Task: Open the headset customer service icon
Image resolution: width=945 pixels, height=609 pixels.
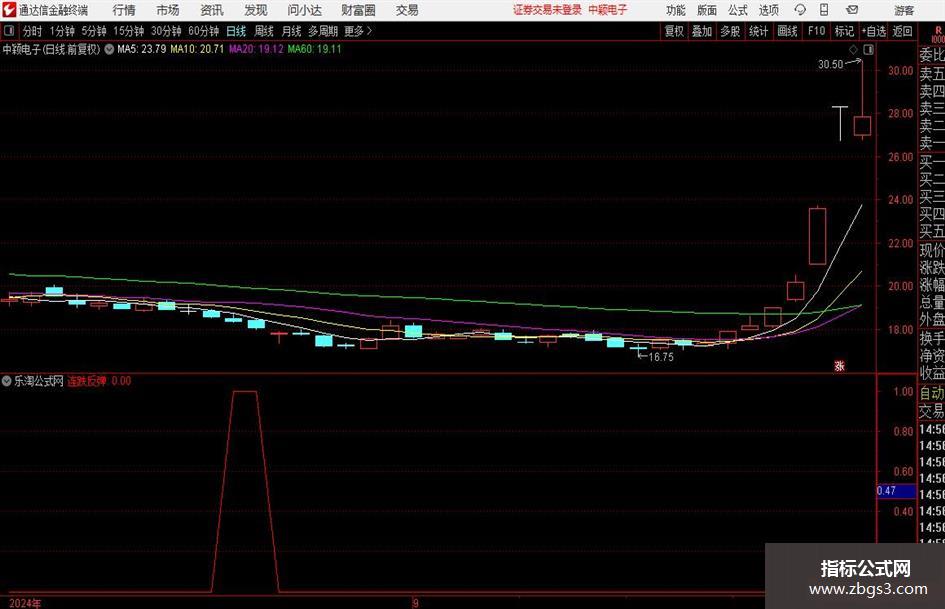Action: tap(800, 10)
